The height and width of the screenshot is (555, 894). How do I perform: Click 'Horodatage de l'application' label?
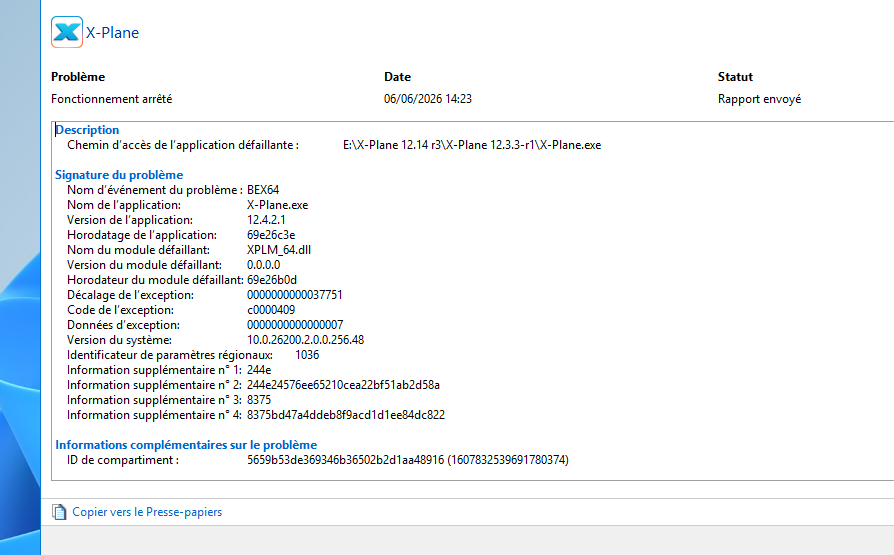(x=142, y=235)
